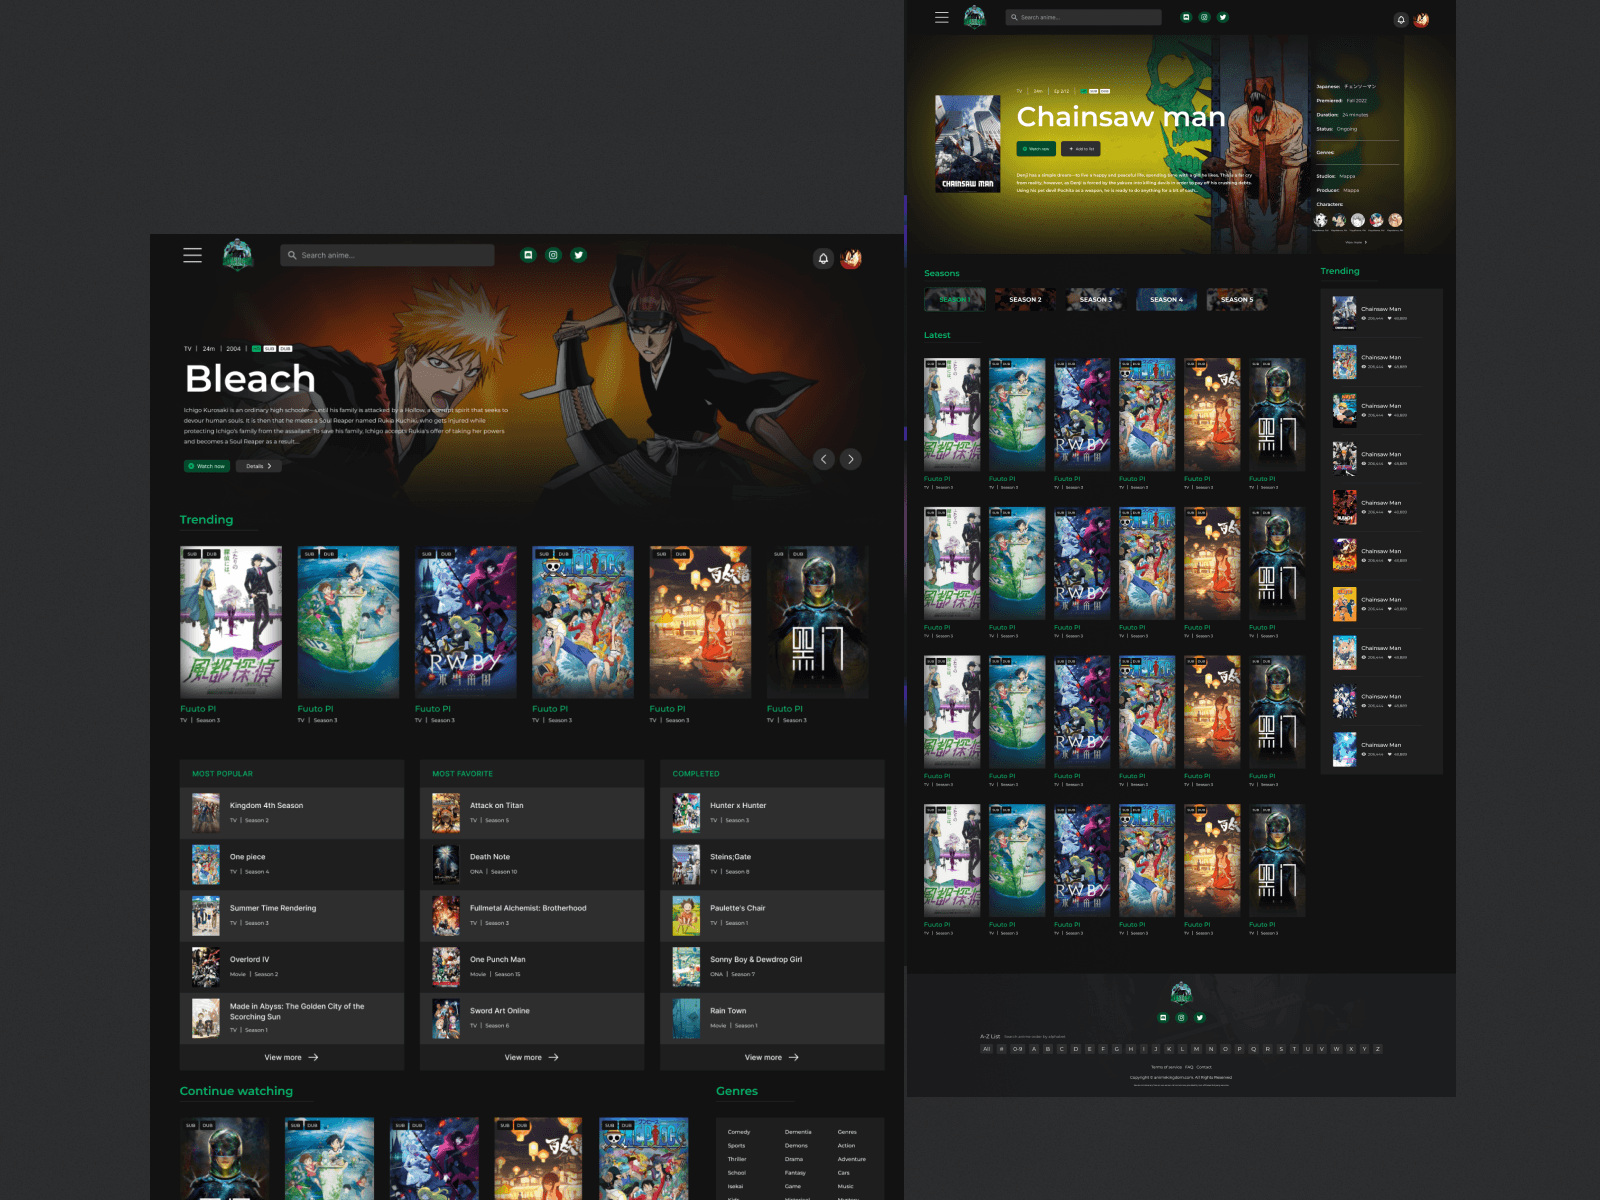Open Rain Town entry
The image size is (1600, 1200).
coord(772,1018)
